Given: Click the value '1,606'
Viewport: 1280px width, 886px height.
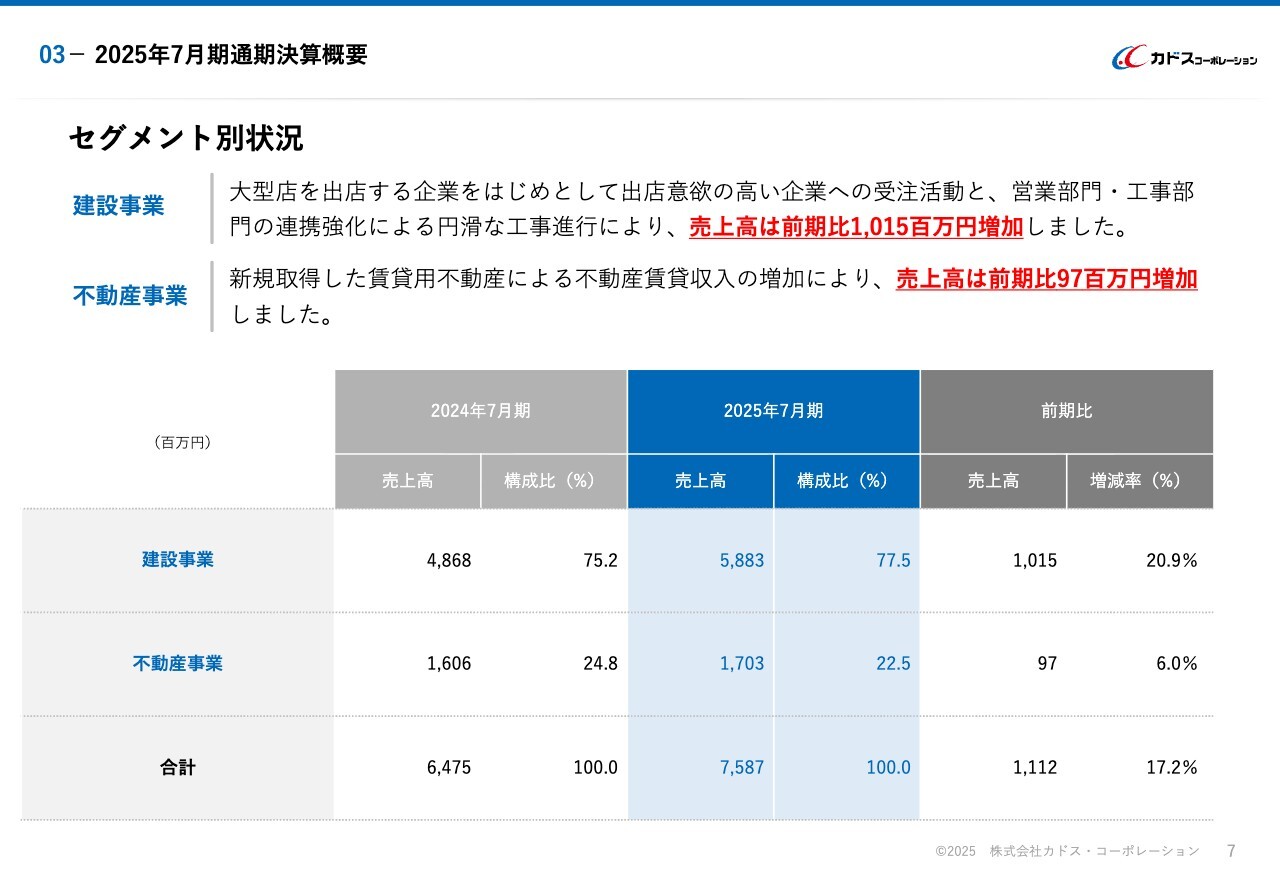Looking at the screenshot, I should (x=449, y=664).
